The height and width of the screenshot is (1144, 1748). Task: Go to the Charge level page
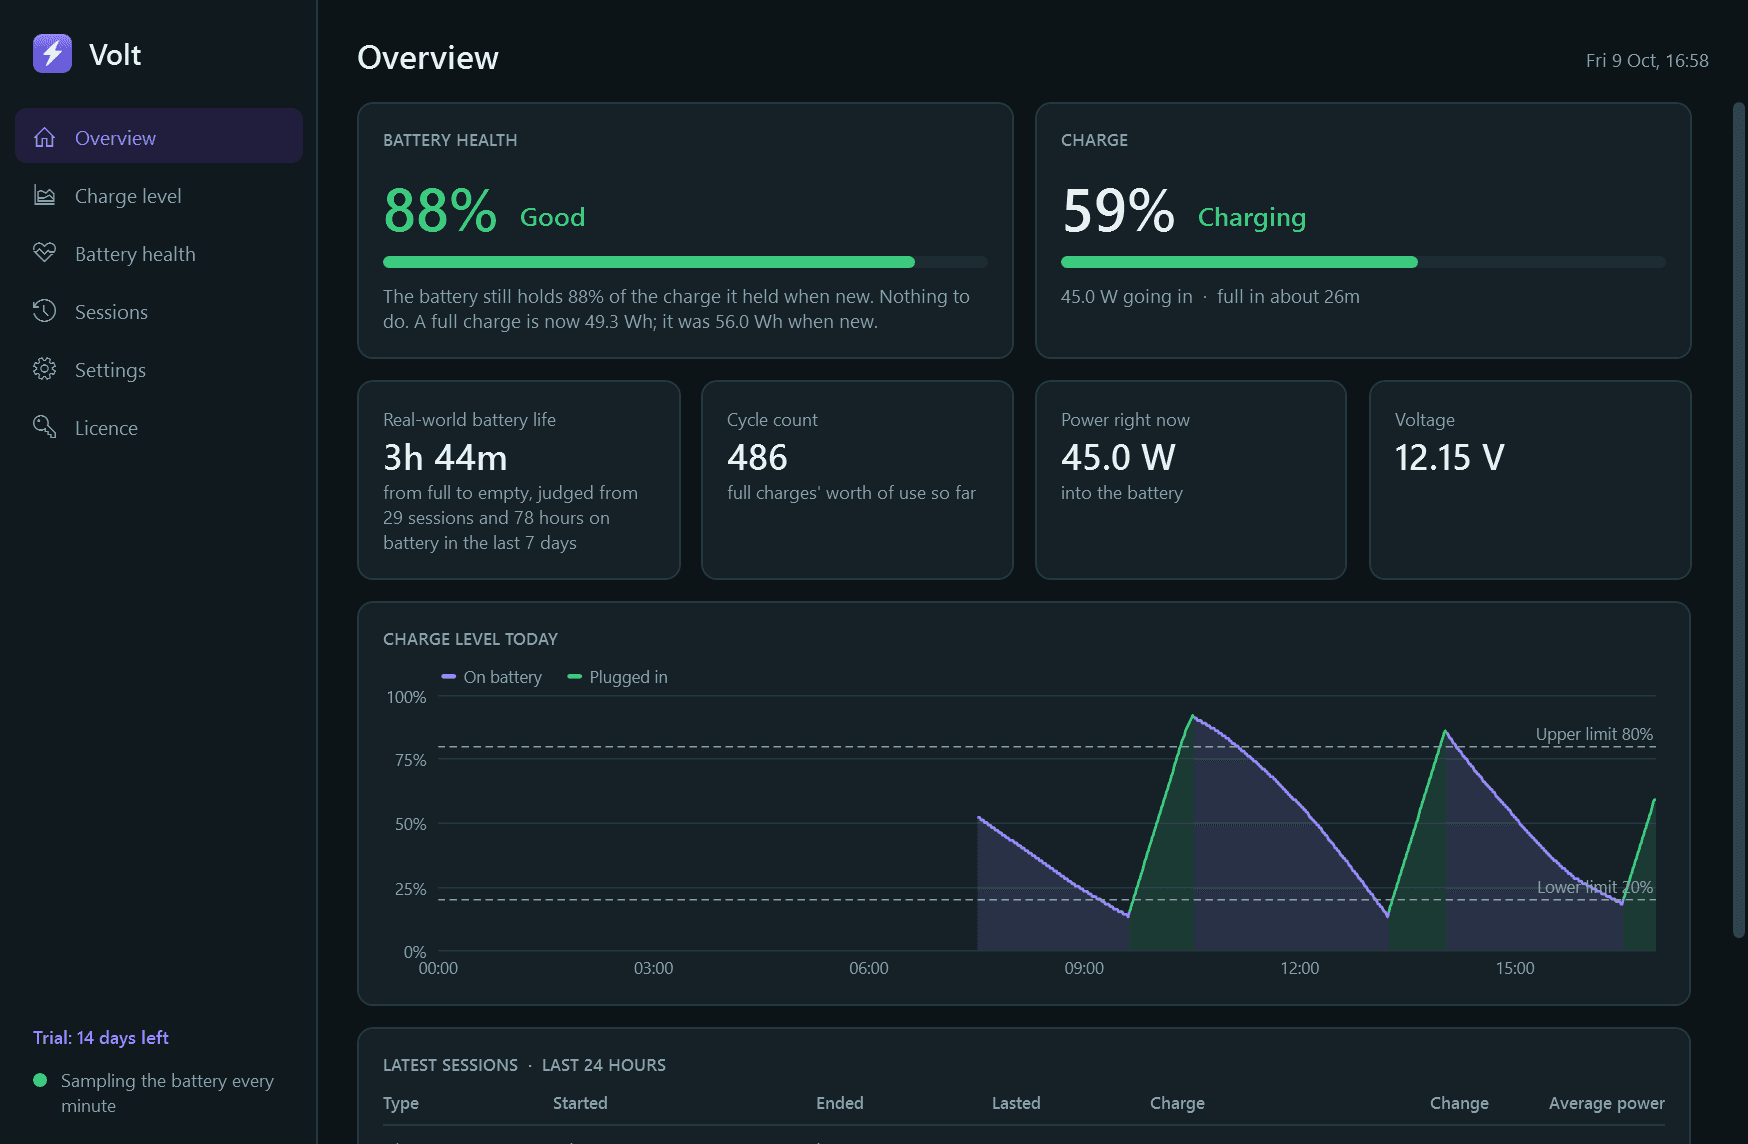[159, 195]
